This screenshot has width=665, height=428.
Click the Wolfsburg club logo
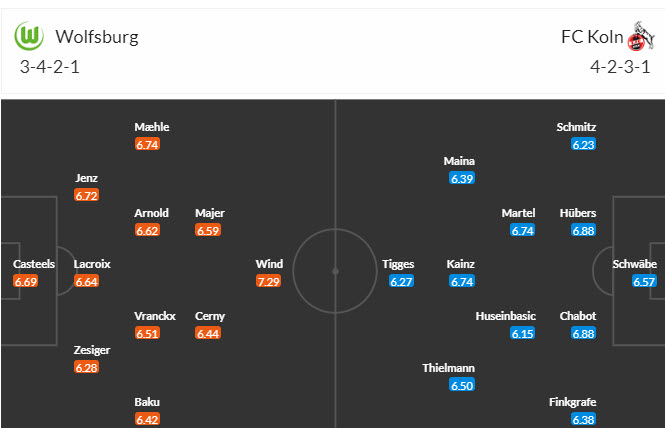pyautogui.click(x=32, y=37)
